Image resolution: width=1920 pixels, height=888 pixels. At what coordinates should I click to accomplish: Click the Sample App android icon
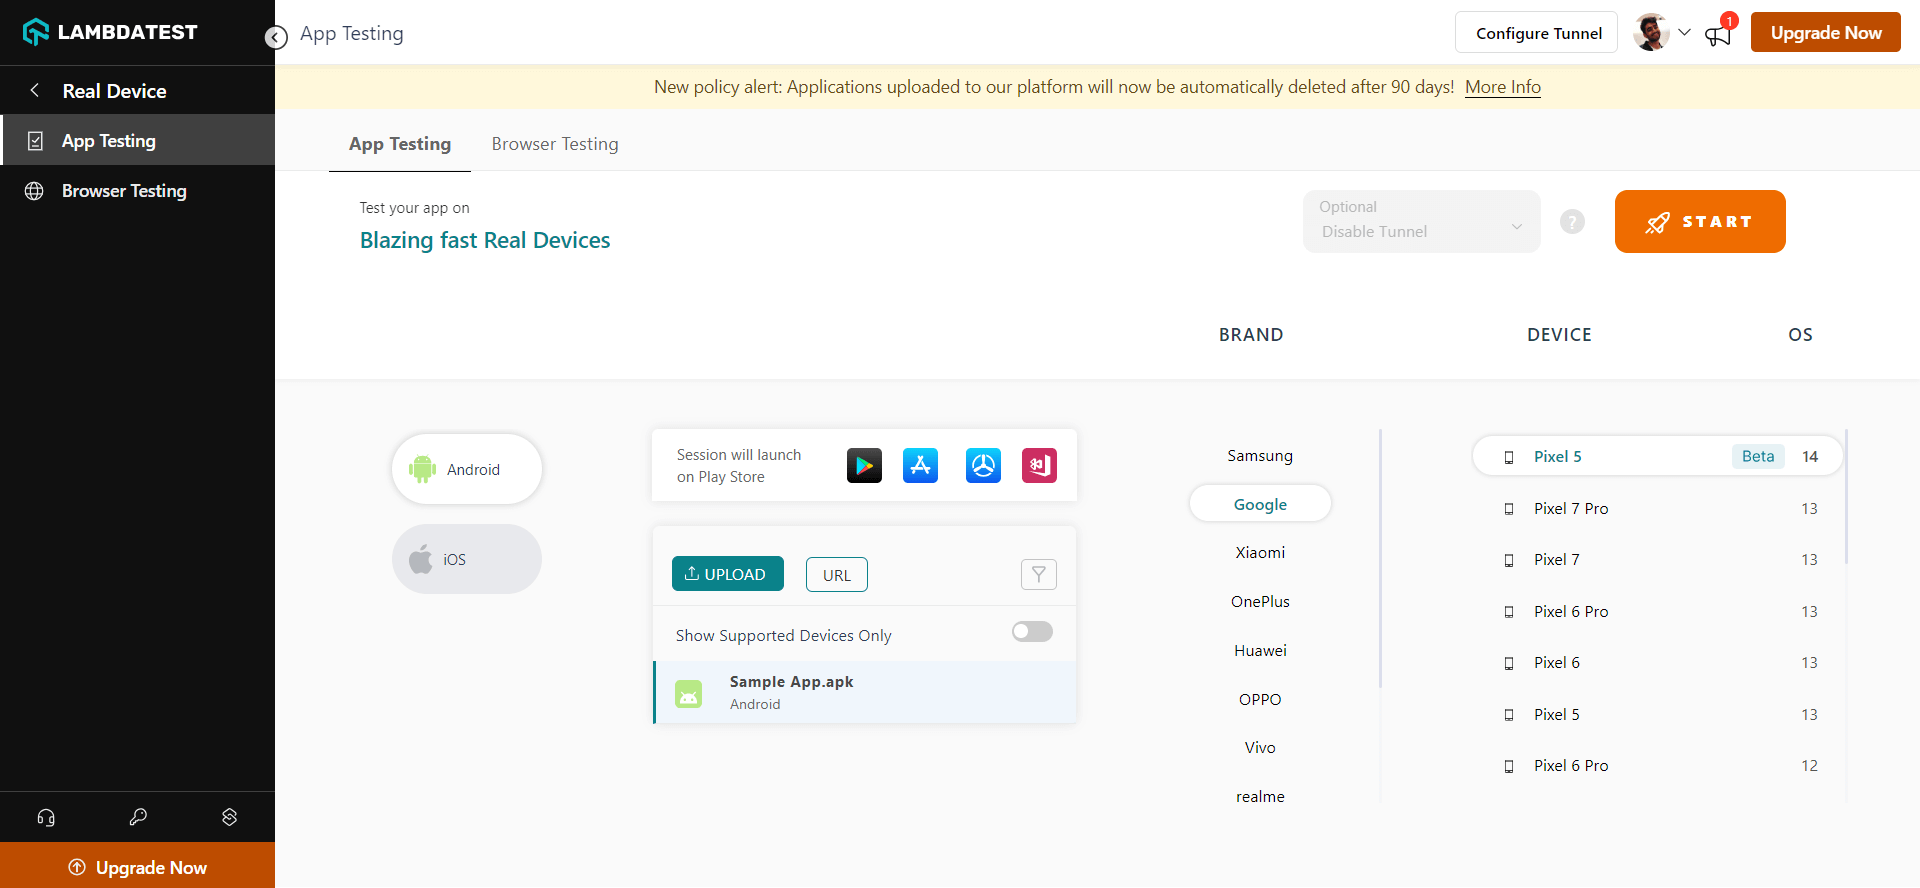coord(689,693)
